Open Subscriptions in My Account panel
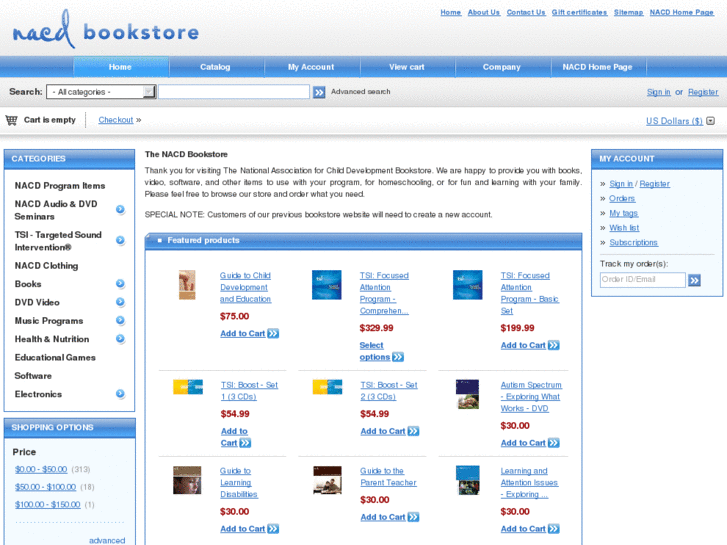The image size is (727, 545). click(633, 243)
